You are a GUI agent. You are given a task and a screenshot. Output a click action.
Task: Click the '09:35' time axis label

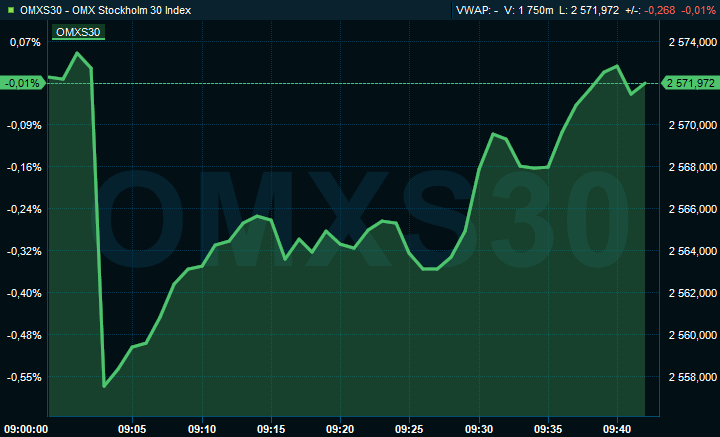pyautogui.click(x=548, y=429)
